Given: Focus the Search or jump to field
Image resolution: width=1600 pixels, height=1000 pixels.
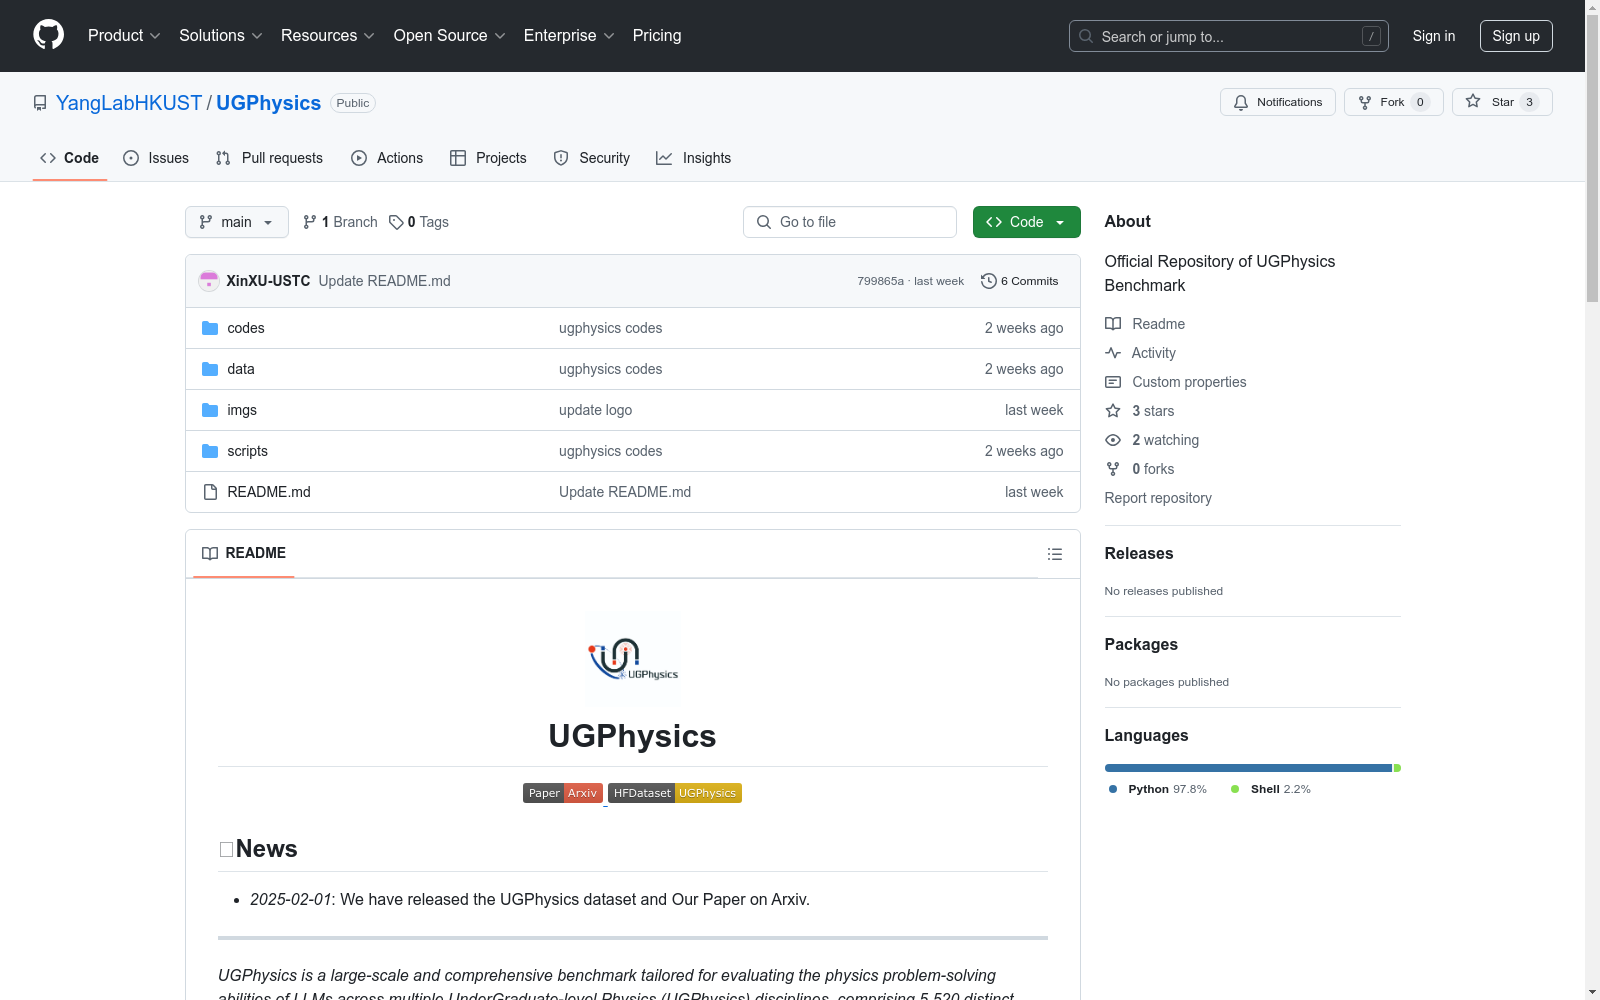Looking at the screenshot, I should tap(1229, 36).
